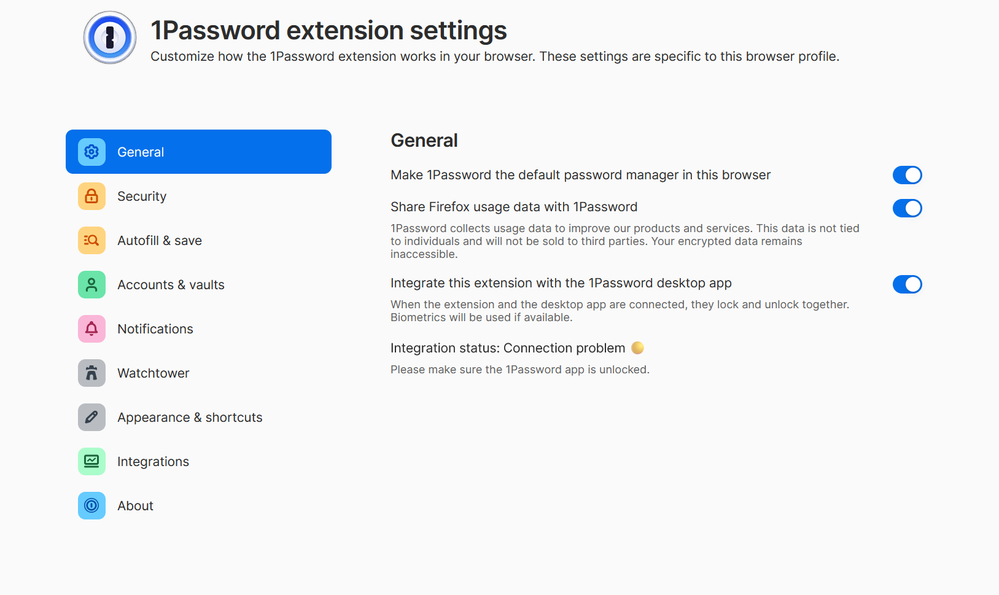
Task: Toggle 1Password desktop app integration
Action: point(907,284)
